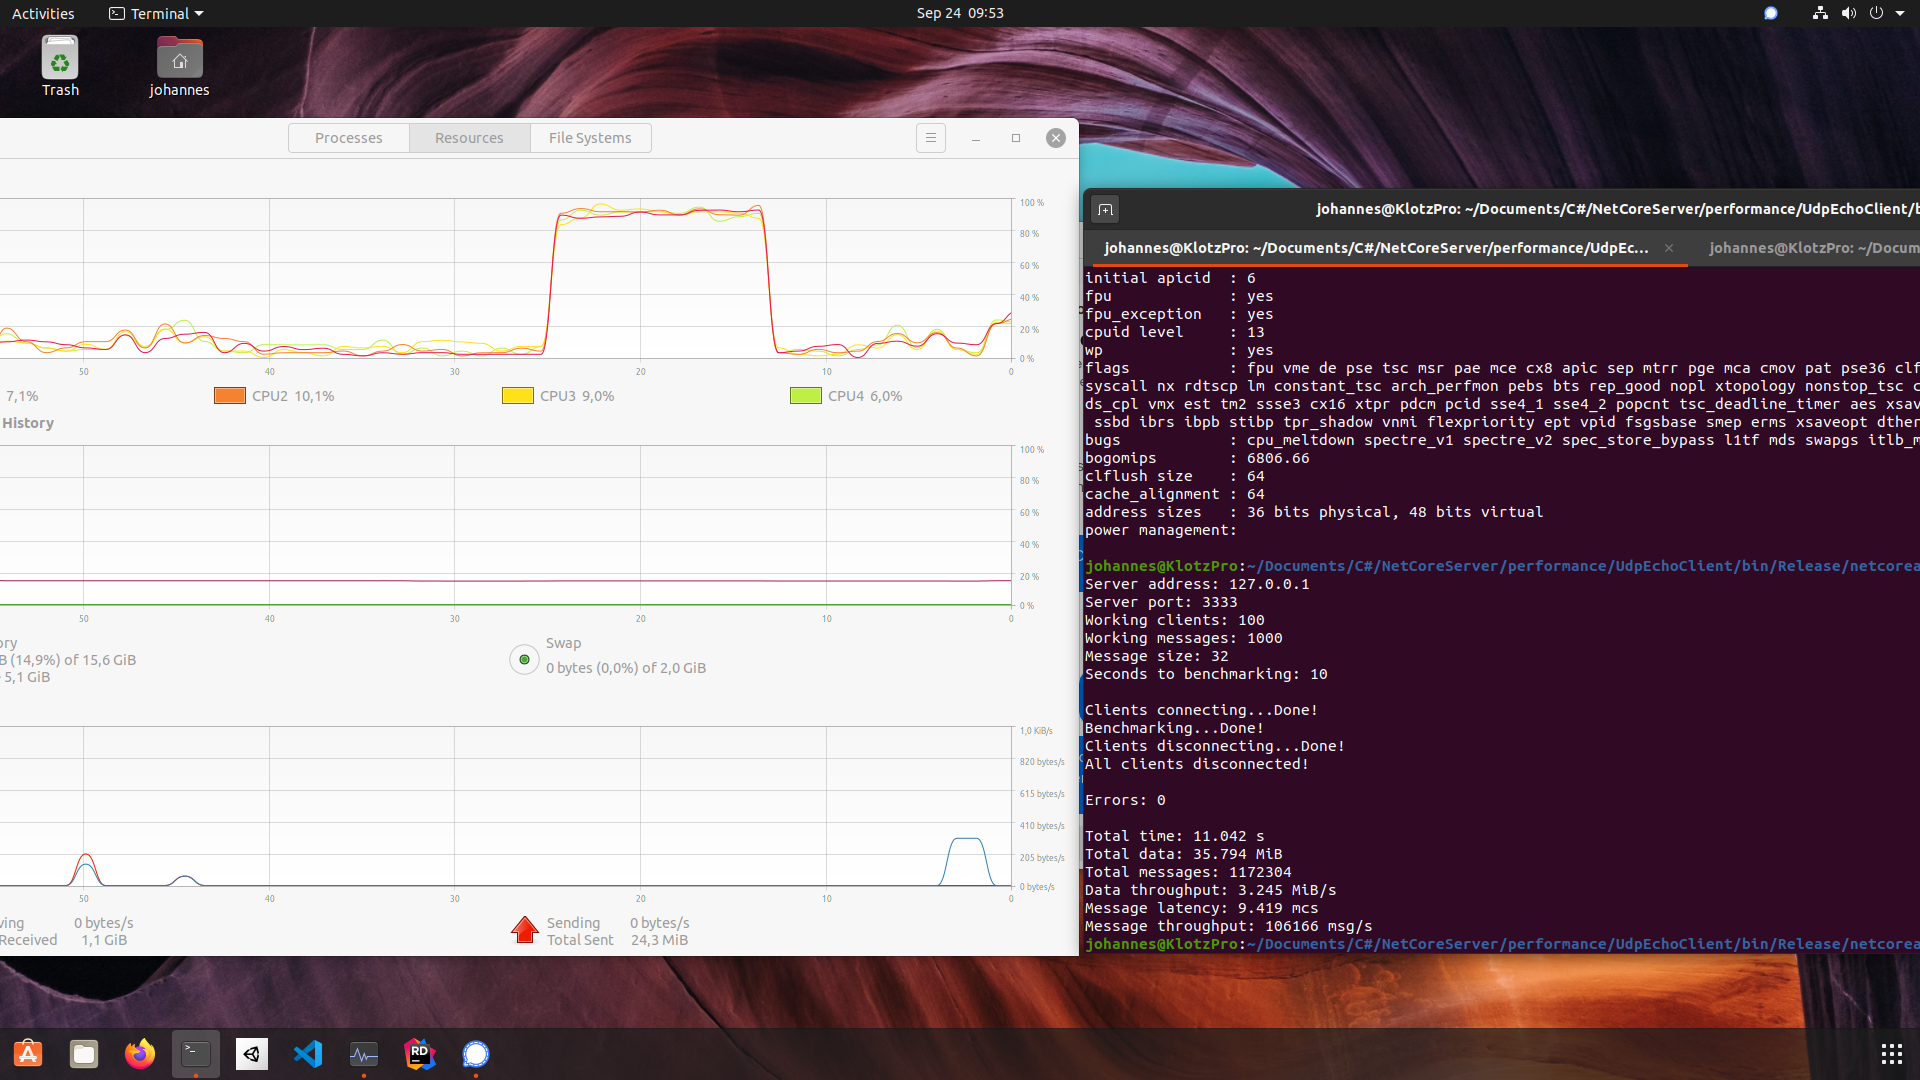Click the volume icon in the top bar

[x=1849, y=13]
